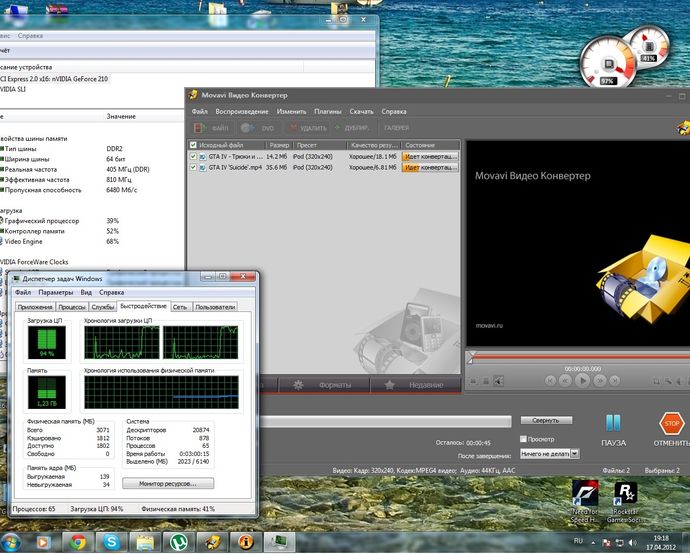Click the mute speaker icon under preview
The height and width of the screenshot is (554, 690).
[498, 381]
